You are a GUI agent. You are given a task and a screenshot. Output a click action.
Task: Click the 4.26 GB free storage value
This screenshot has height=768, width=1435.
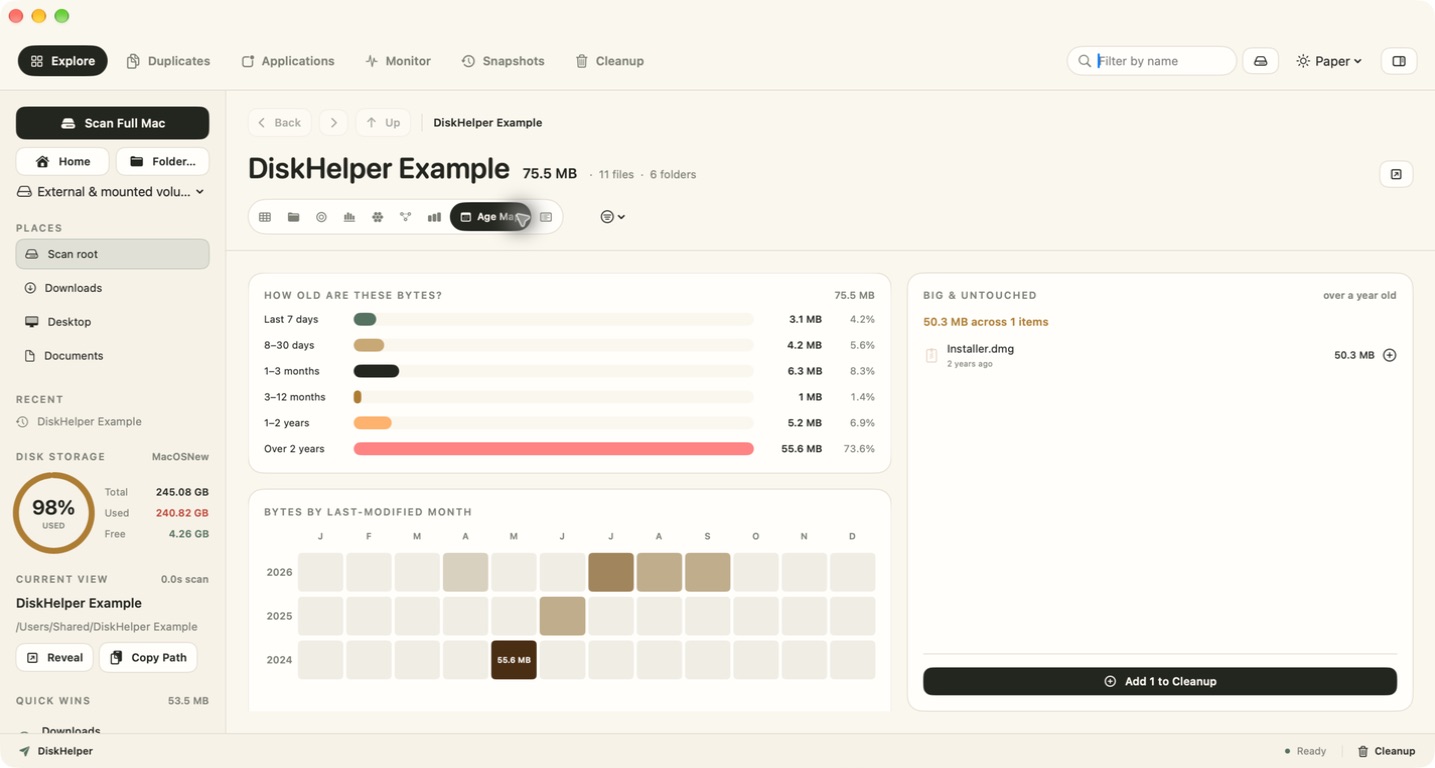pyautogui.click(x=189, y=534)
